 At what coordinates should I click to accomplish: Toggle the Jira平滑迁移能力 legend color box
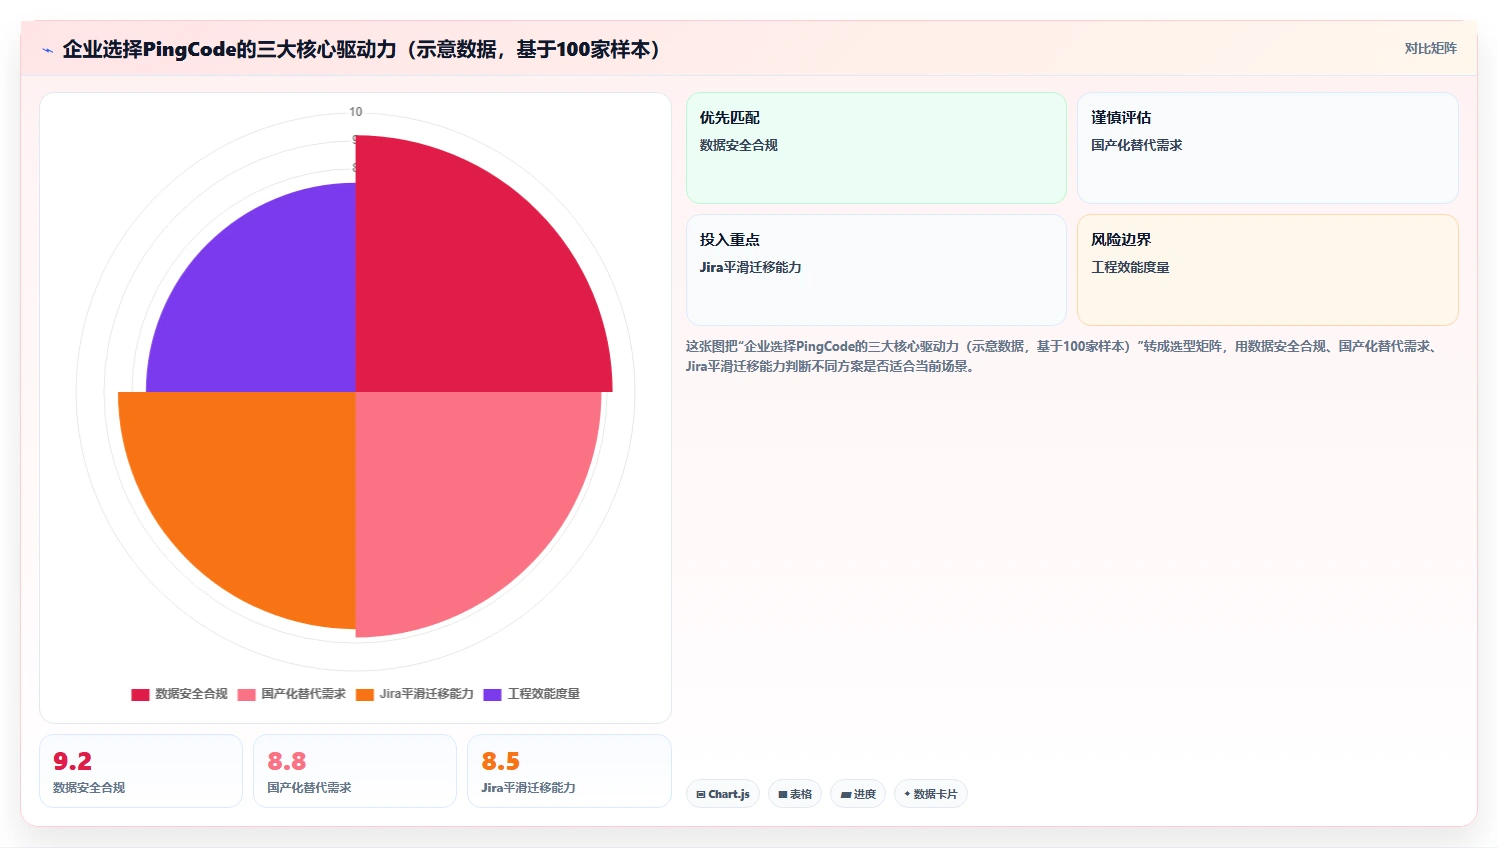pos(364,694)
